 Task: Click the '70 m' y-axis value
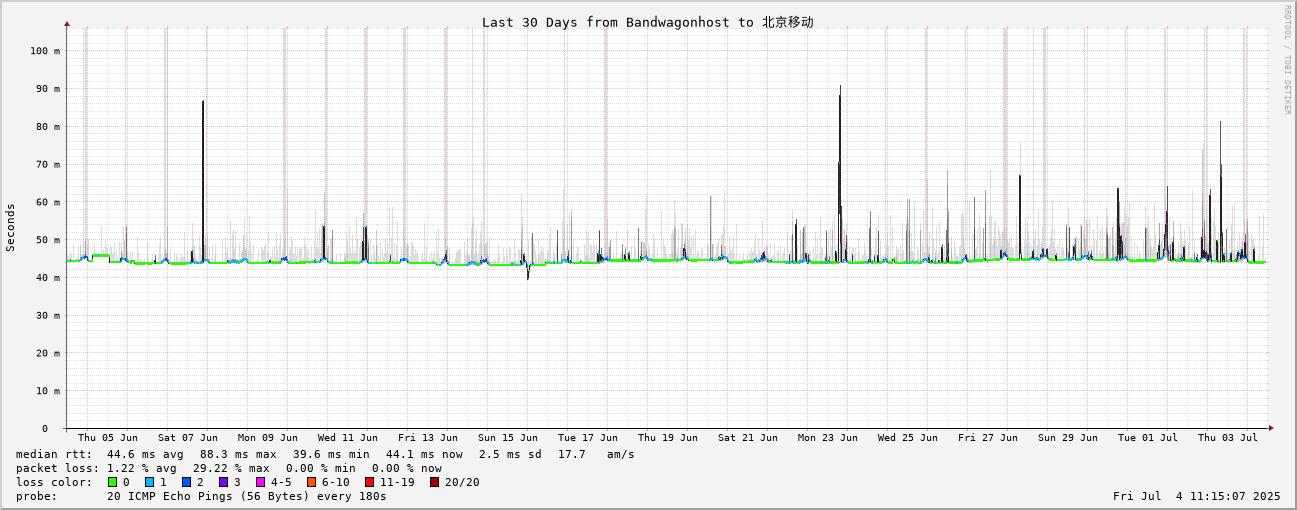pos(46,164)
